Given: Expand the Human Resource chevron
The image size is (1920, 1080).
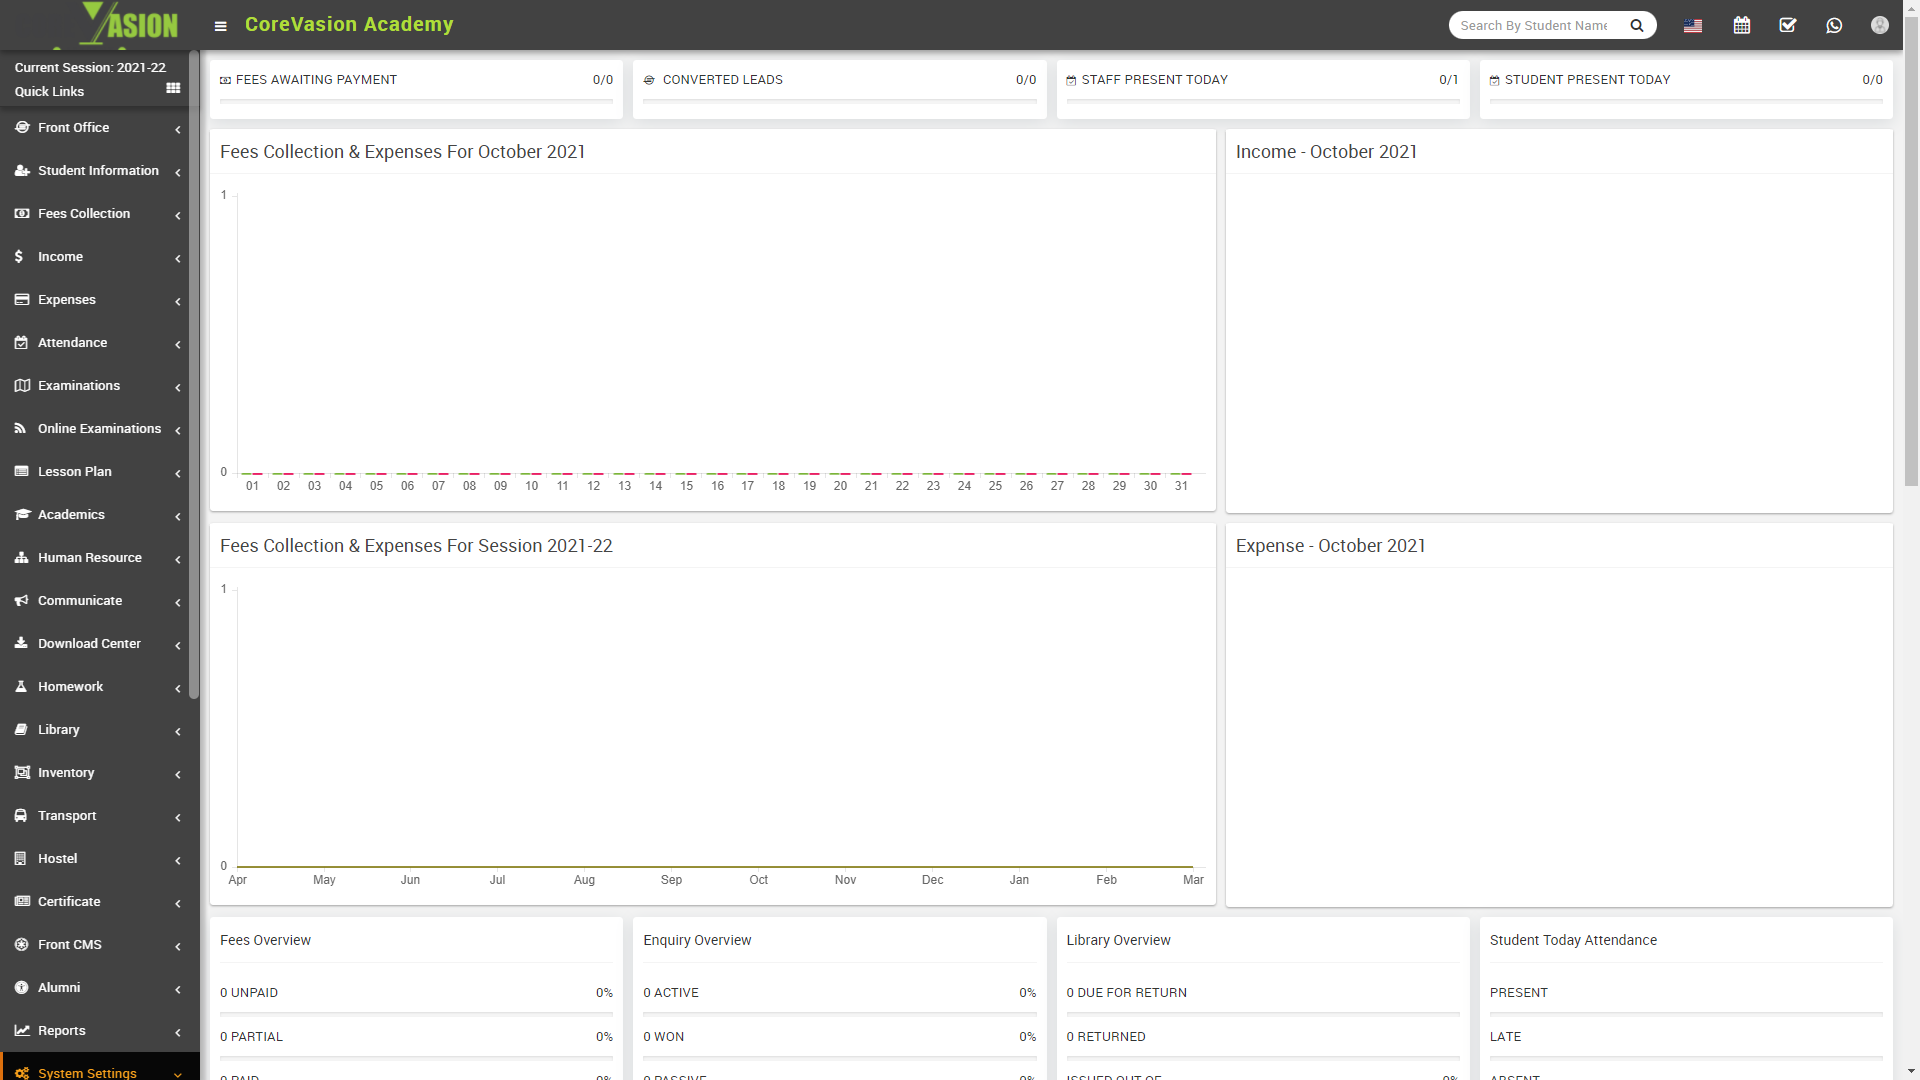Looking at the screenshot, I should [x=178, y=559].
